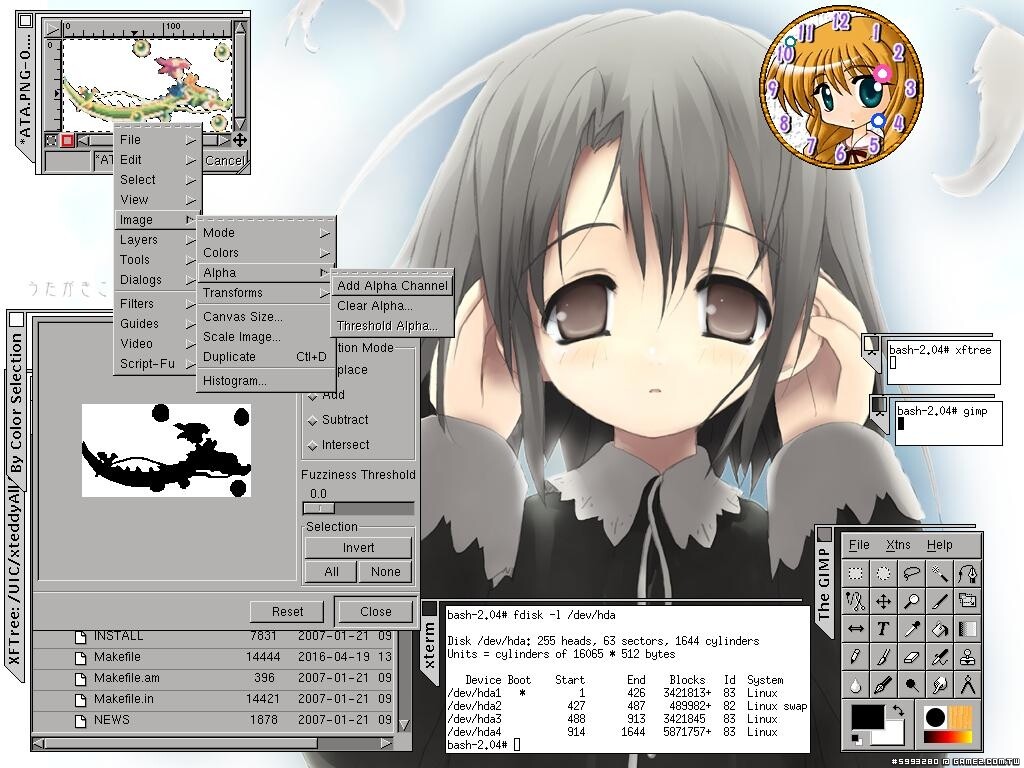
Task: Choose the Intersect selection mode
Action: click(x=344, y=445)
